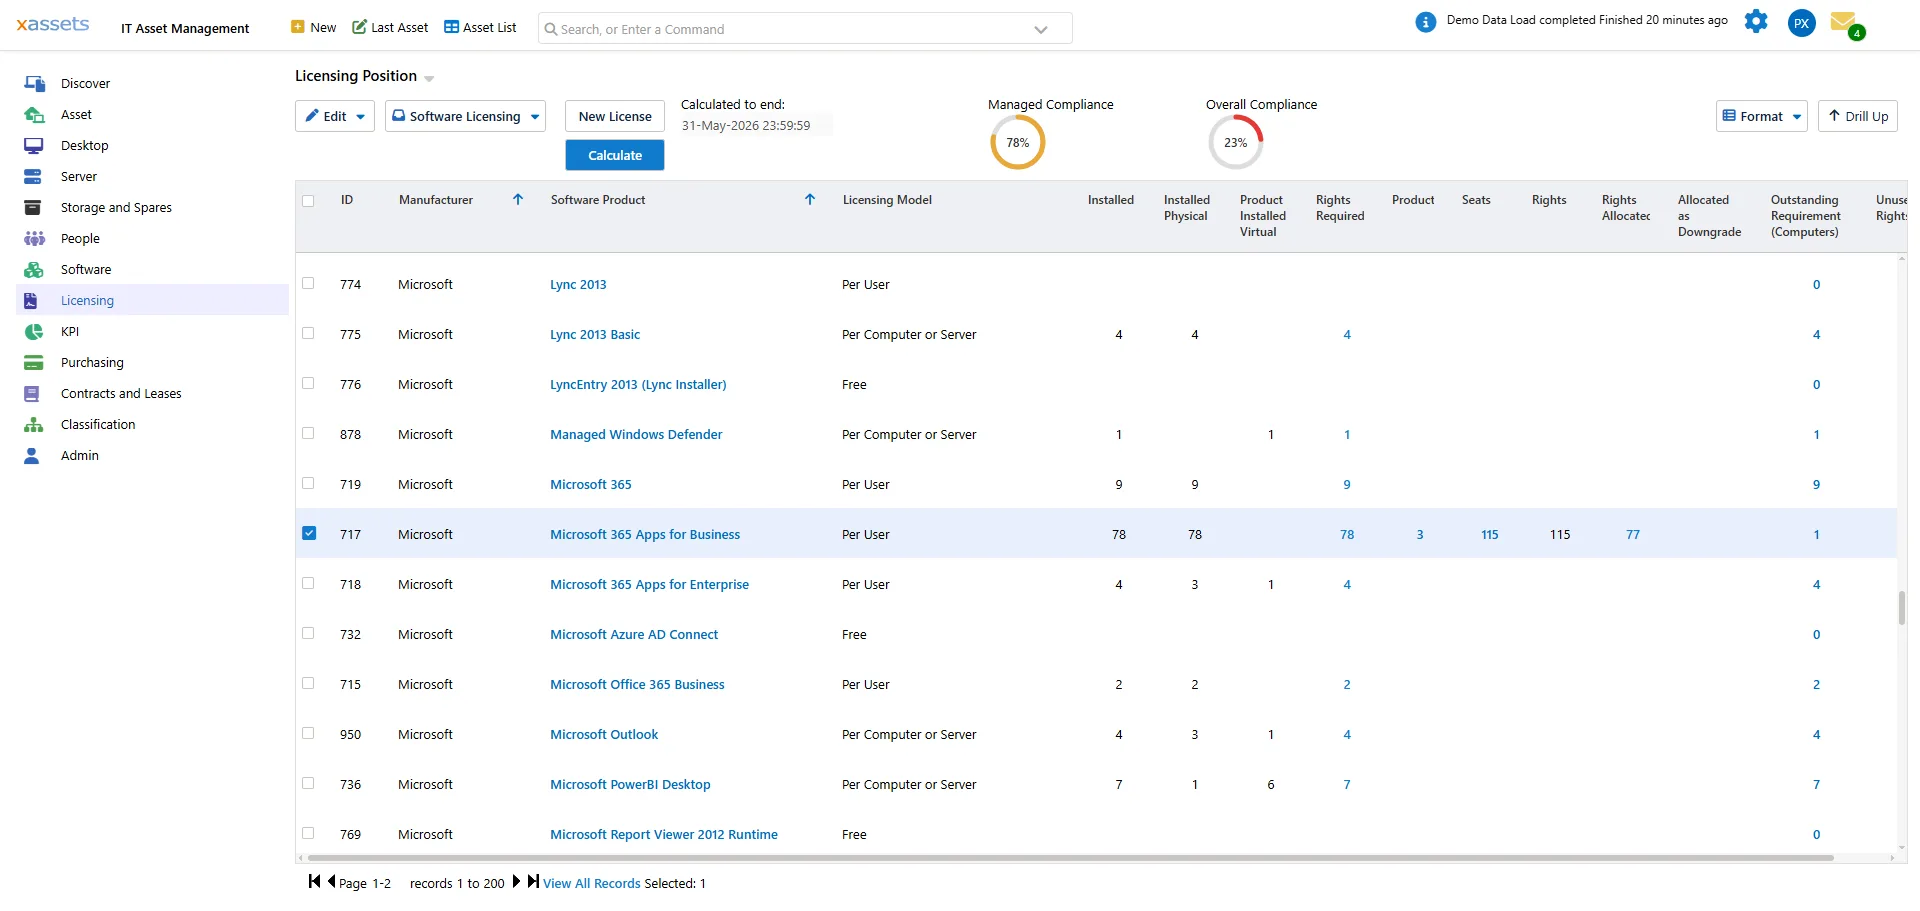Click View All Records link
The height and width of the screenshot is (911, 1920).
(591, 883)
